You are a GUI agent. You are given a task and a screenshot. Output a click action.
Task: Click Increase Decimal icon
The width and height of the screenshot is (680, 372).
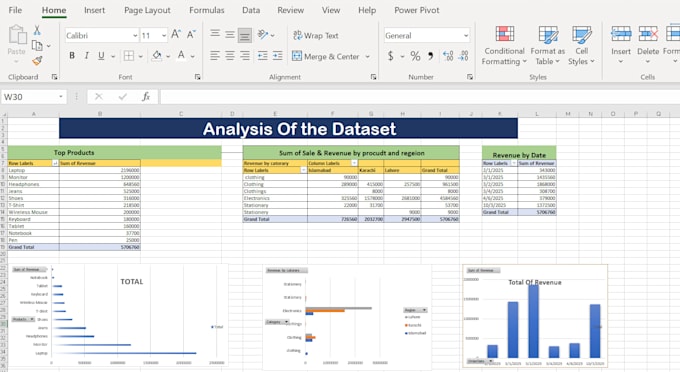(448, 56)
